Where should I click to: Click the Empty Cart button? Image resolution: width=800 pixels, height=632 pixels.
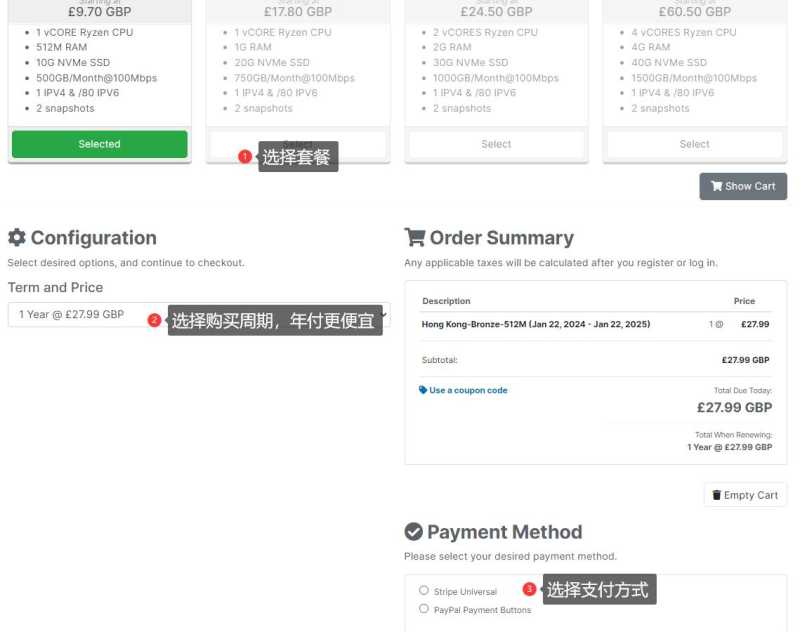[x=745, y=495]
